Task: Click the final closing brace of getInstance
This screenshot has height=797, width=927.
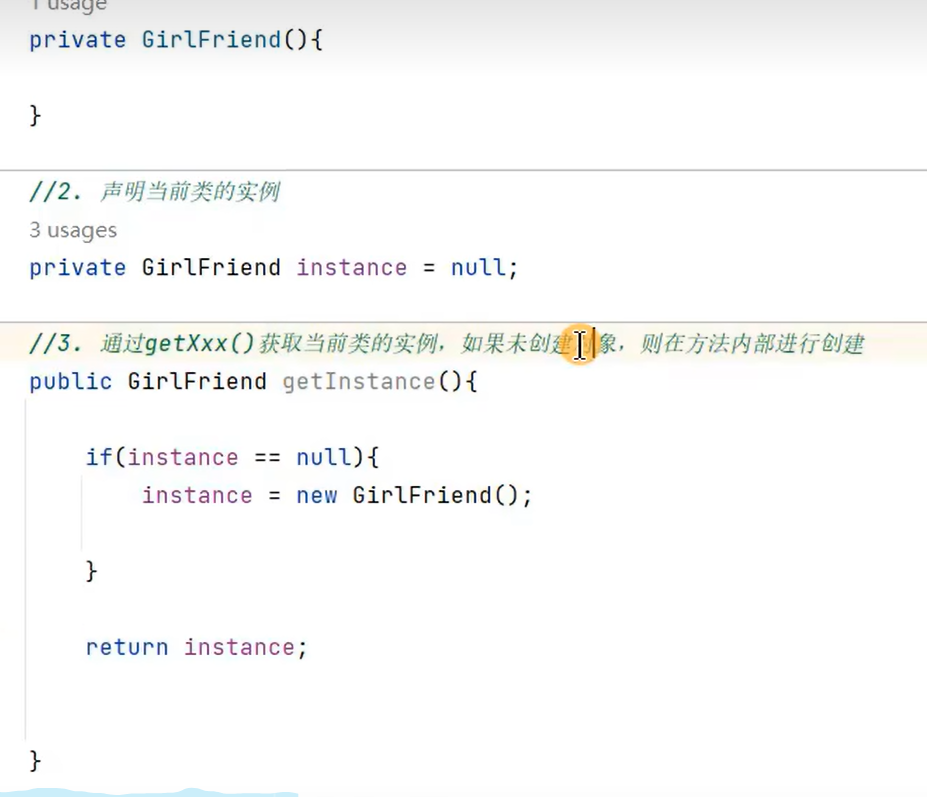Action: (36, 760)
